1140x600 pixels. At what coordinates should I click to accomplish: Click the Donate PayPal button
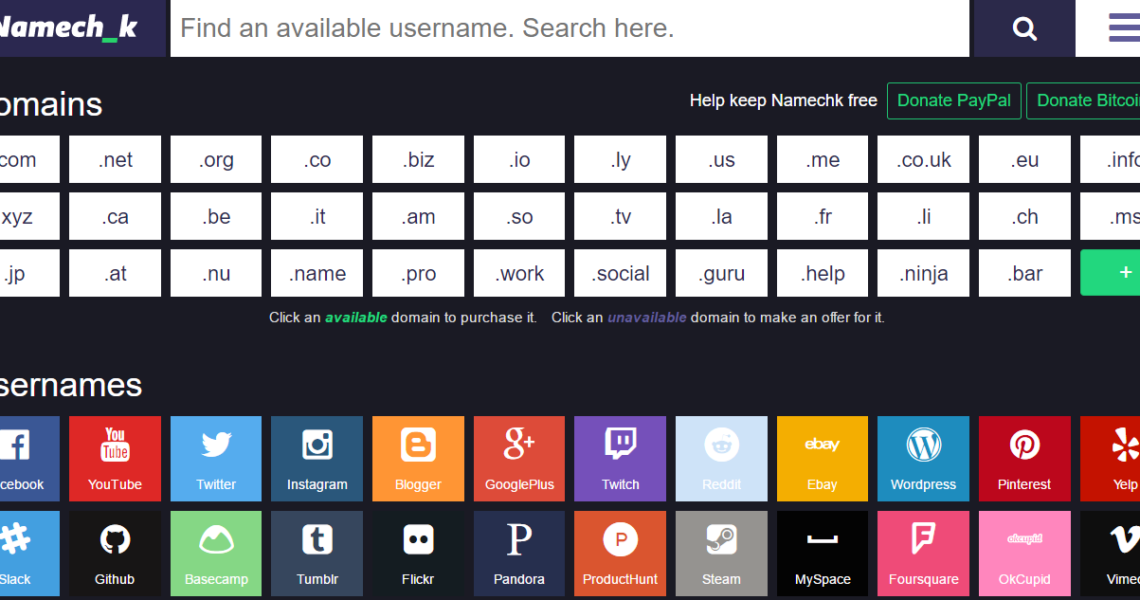coord(954,101)
